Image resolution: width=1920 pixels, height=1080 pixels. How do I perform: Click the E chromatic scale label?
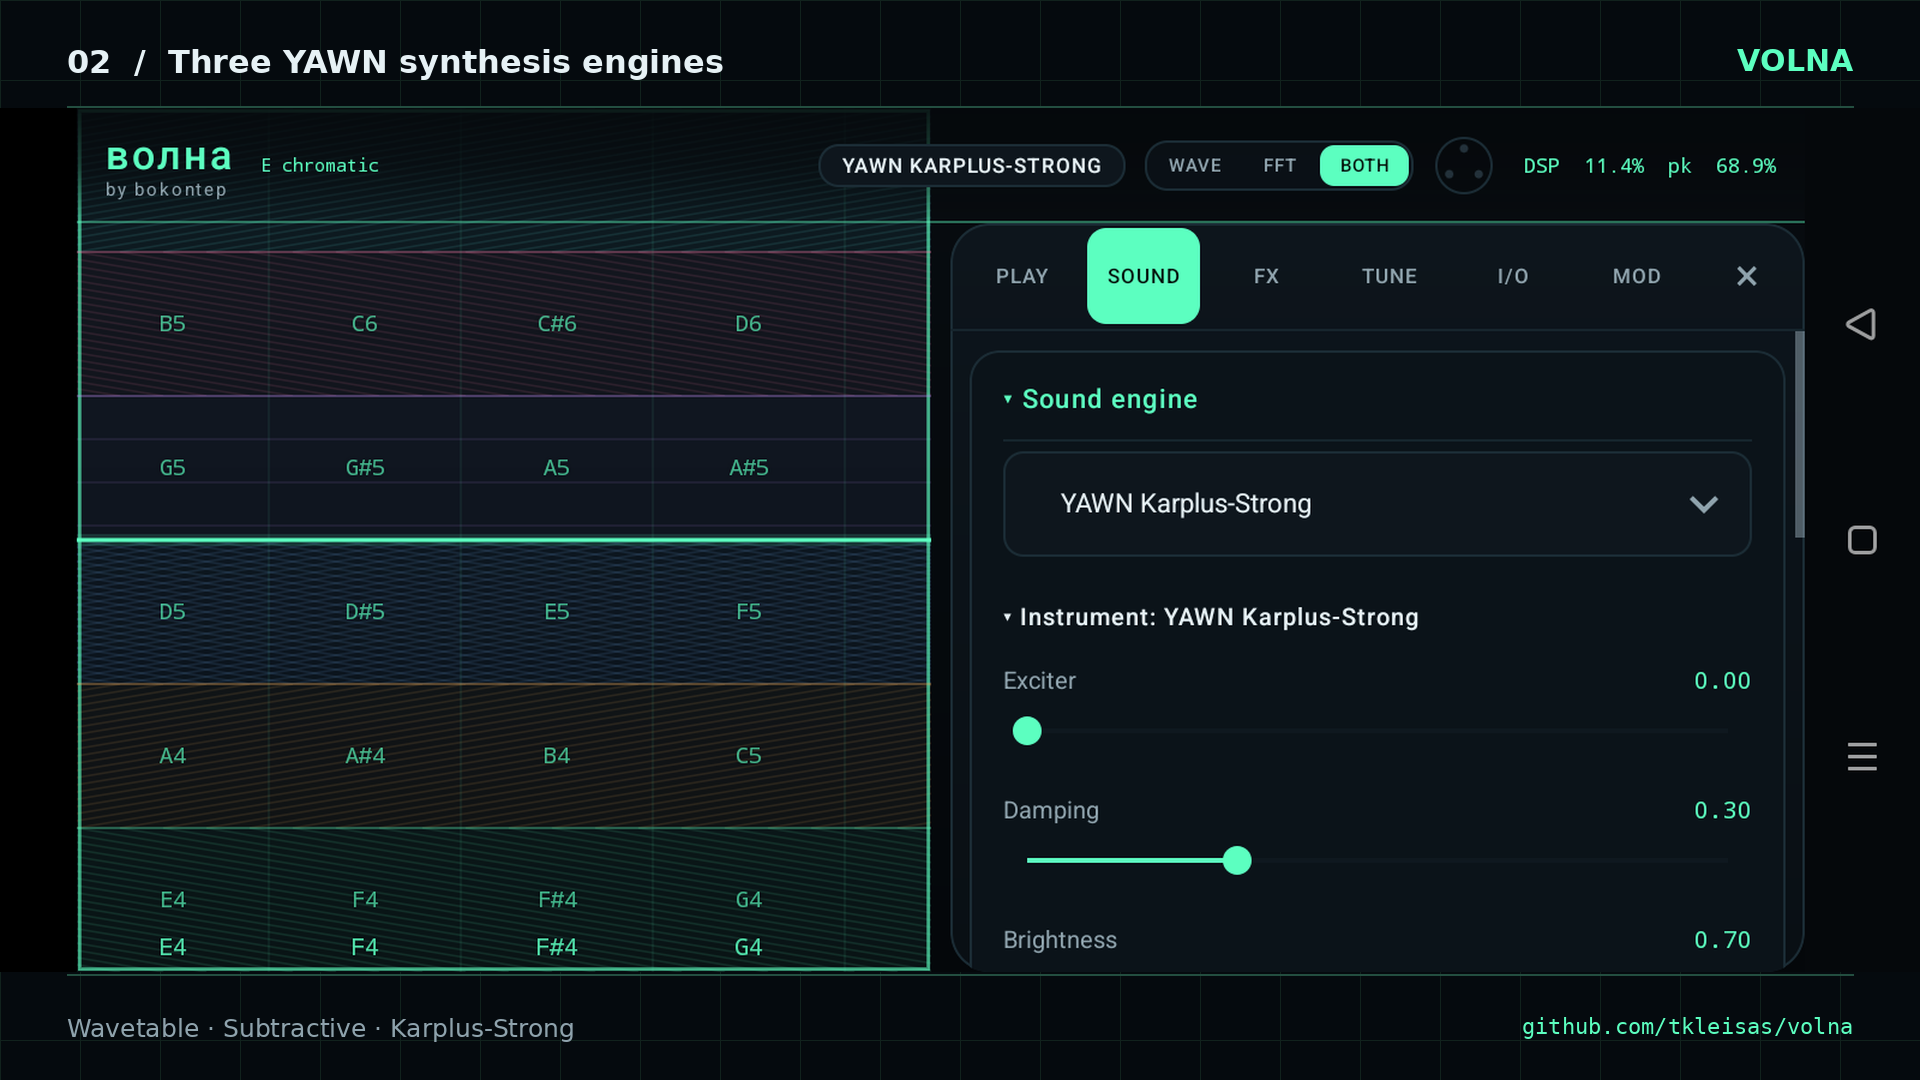coord(320,165)
